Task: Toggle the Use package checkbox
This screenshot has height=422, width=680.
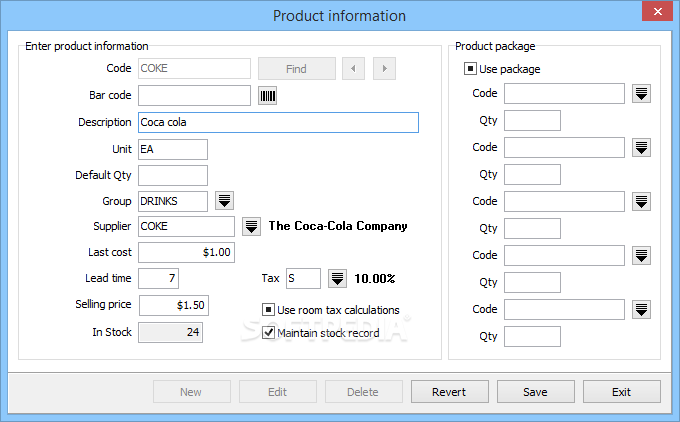Action: [470, 69]
